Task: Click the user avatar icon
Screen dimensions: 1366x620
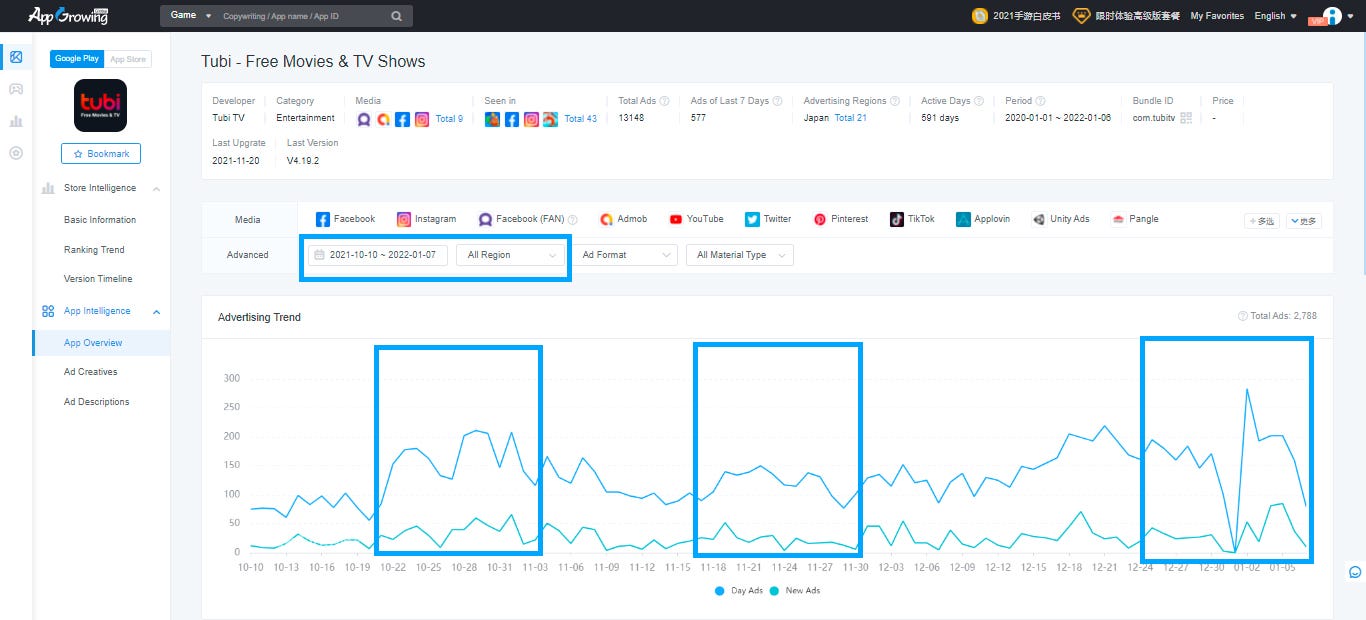Action: click(x=1332, y=16)
